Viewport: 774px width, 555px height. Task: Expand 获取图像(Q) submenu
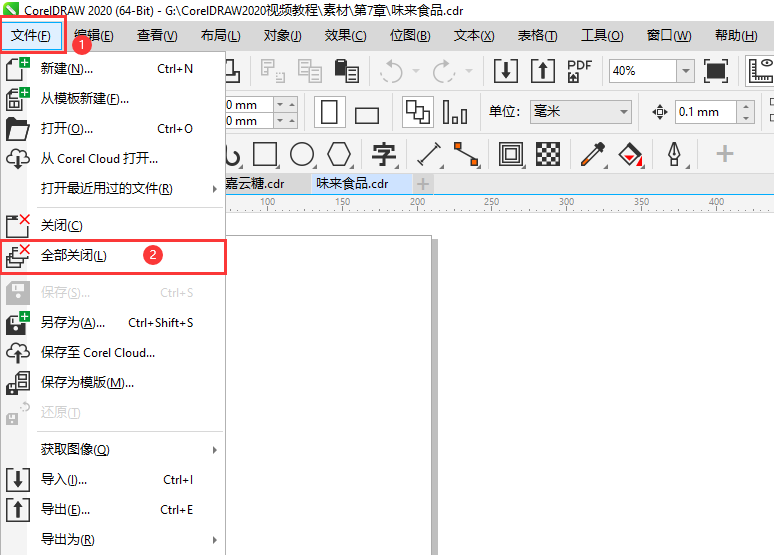pos(113,450)
